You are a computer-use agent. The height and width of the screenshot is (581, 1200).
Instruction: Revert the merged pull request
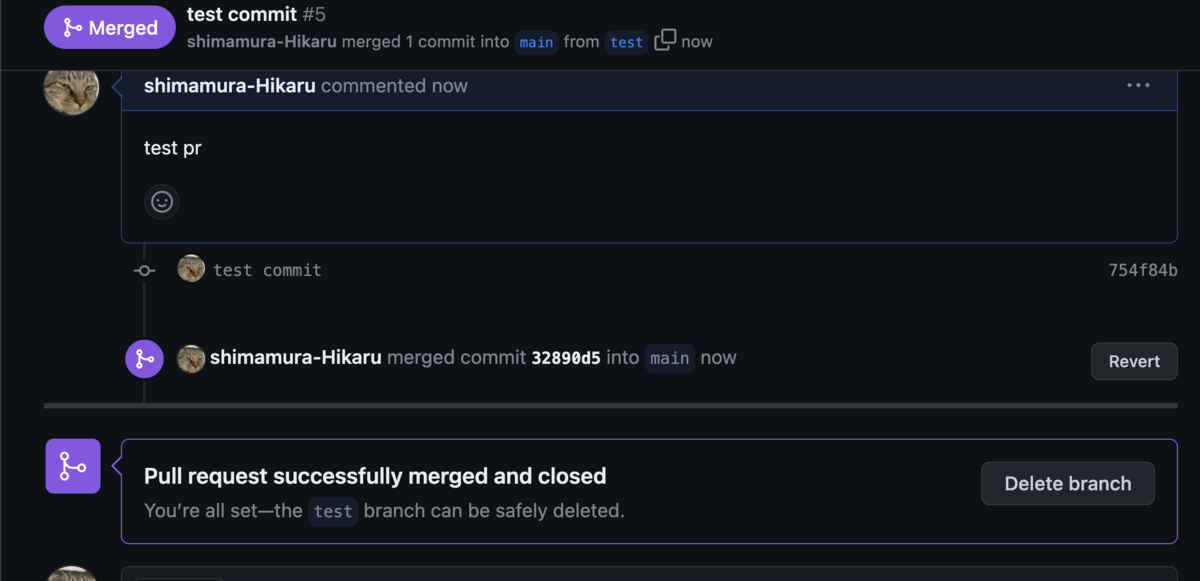1134,361
